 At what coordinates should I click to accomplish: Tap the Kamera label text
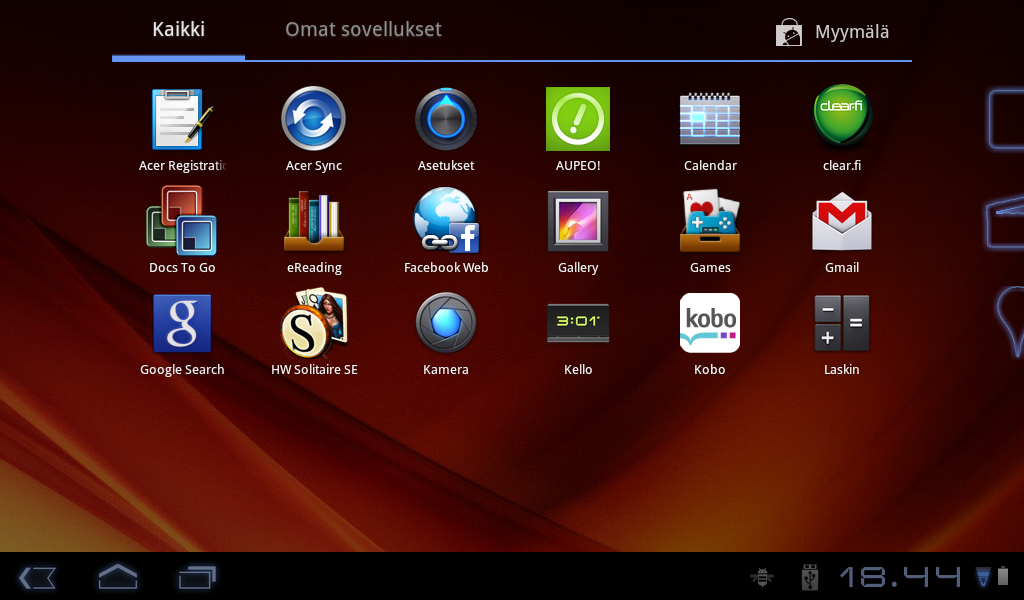(x=446, y=370)
